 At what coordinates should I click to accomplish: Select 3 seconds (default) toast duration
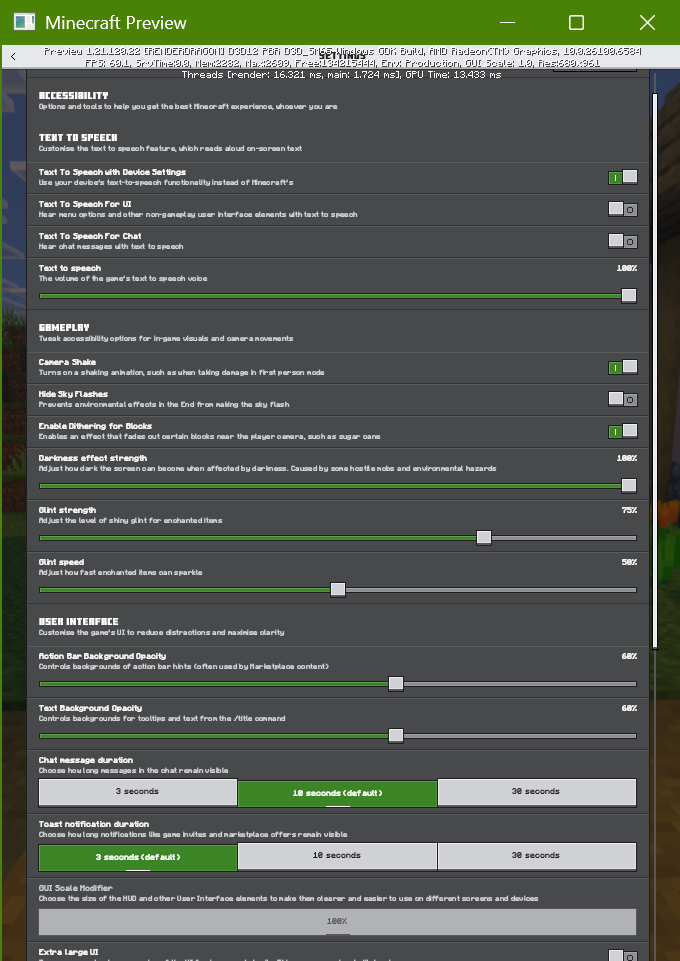click(138, 857)
